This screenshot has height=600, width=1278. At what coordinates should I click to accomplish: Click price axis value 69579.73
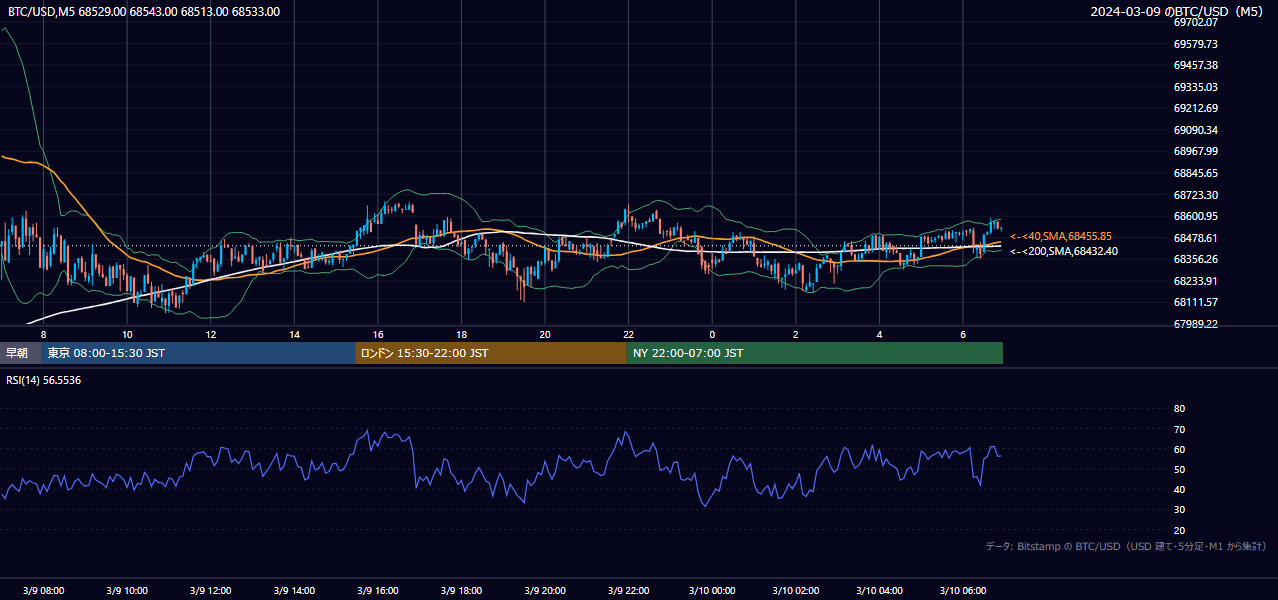pos(1195,44)
